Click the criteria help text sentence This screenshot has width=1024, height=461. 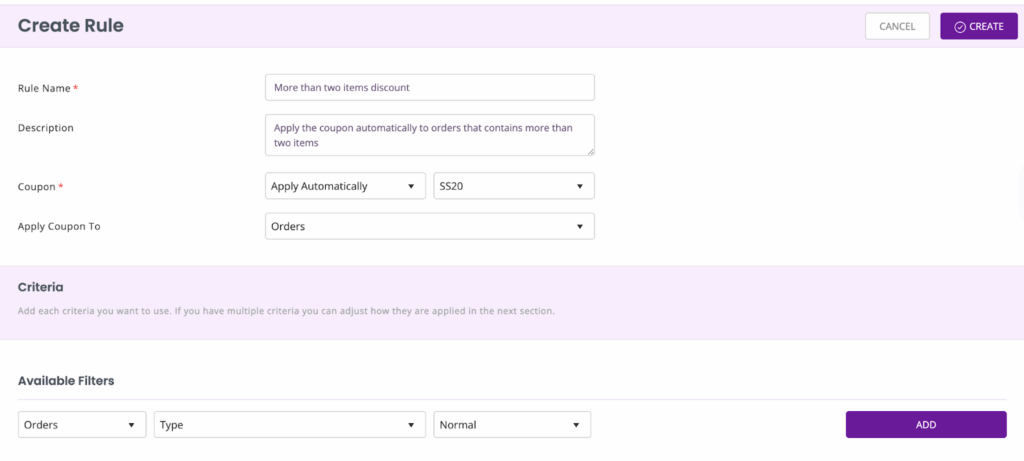[x=286, y=311]
